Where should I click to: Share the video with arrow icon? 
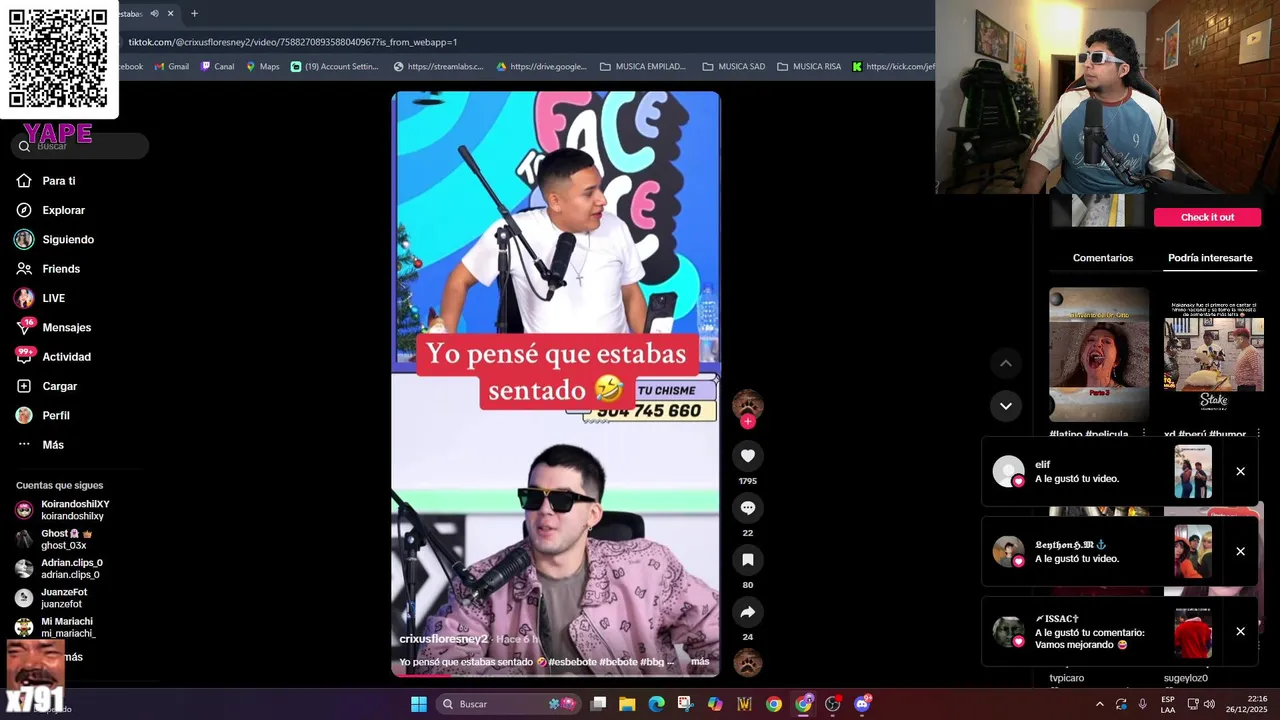pyautogui.click(x=747, y=612)
